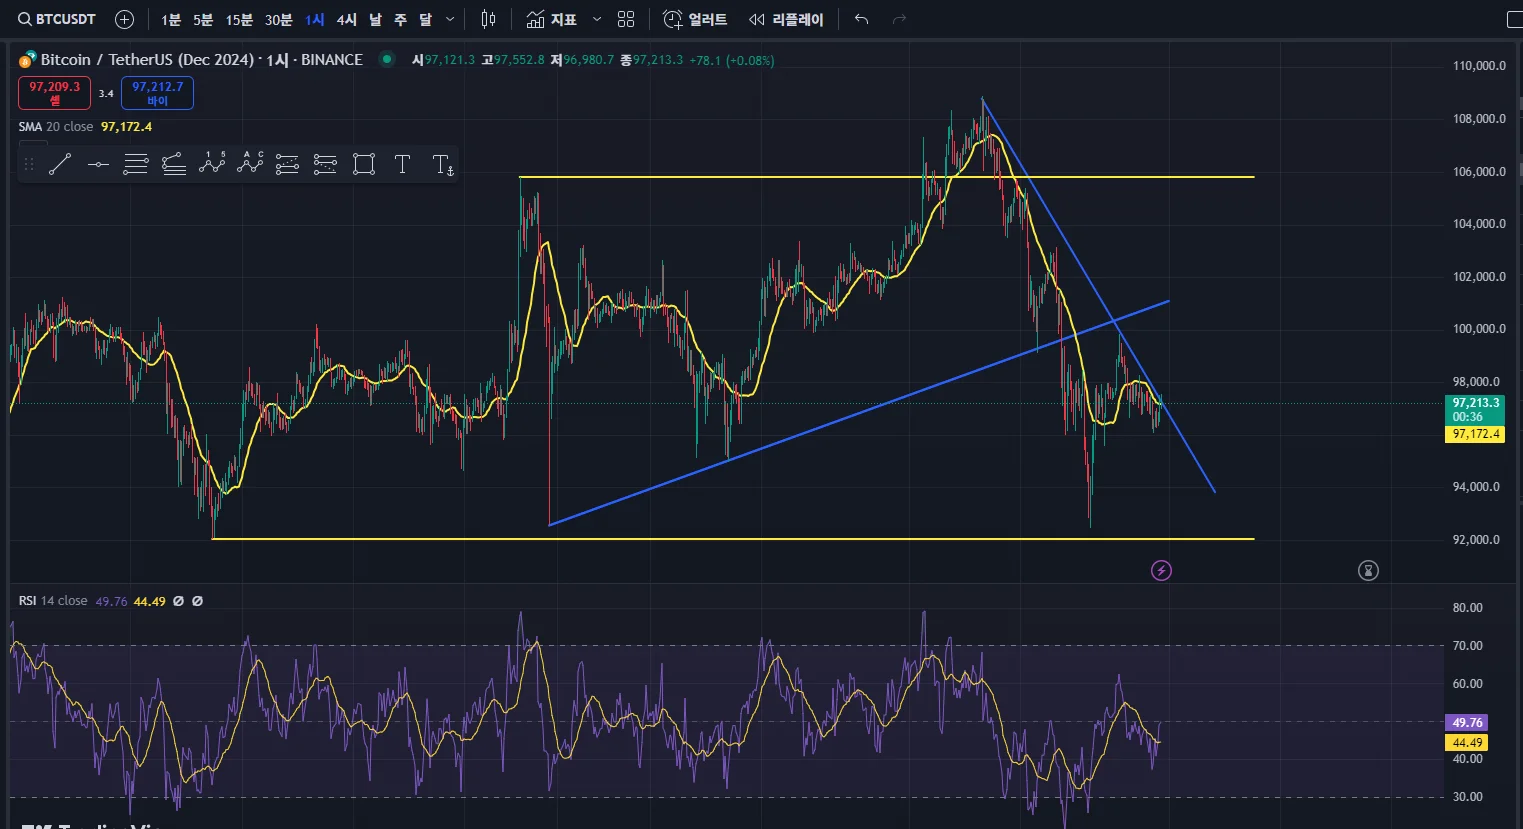Select the ABC correction wave tool
The image size is (1523, 829).
pos(250,164)
